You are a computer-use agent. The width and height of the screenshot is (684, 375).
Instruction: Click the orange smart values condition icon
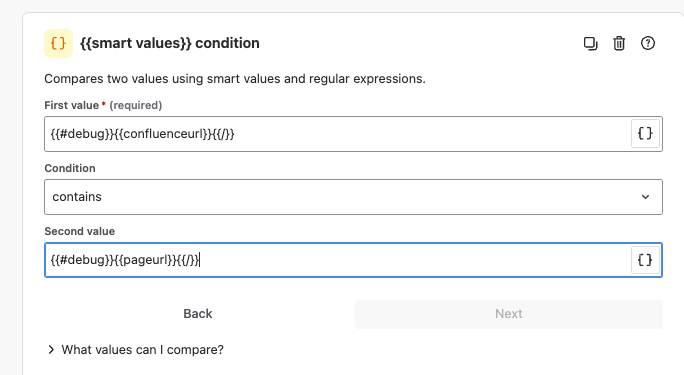point(58,43)
